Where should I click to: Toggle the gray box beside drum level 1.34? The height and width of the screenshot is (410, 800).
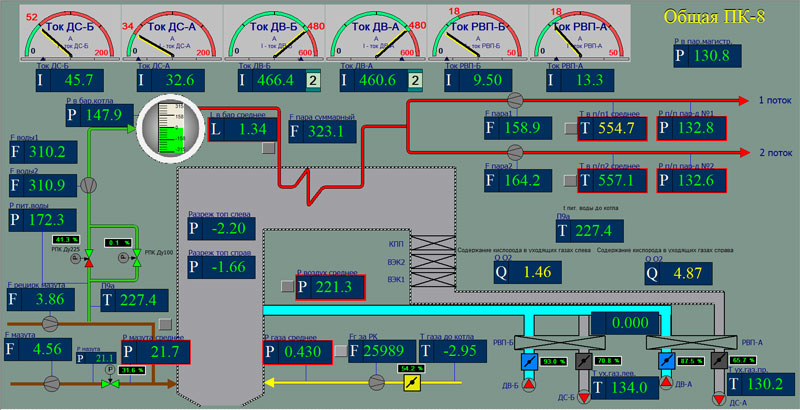(267, 148)
